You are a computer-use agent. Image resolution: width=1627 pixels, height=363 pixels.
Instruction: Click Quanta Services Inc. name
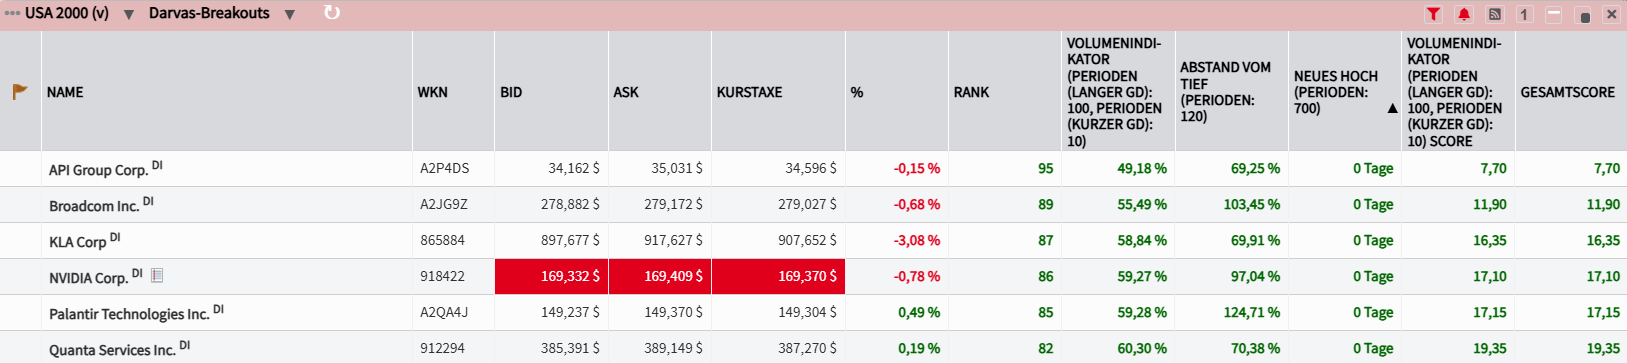[x=112, y=350]
